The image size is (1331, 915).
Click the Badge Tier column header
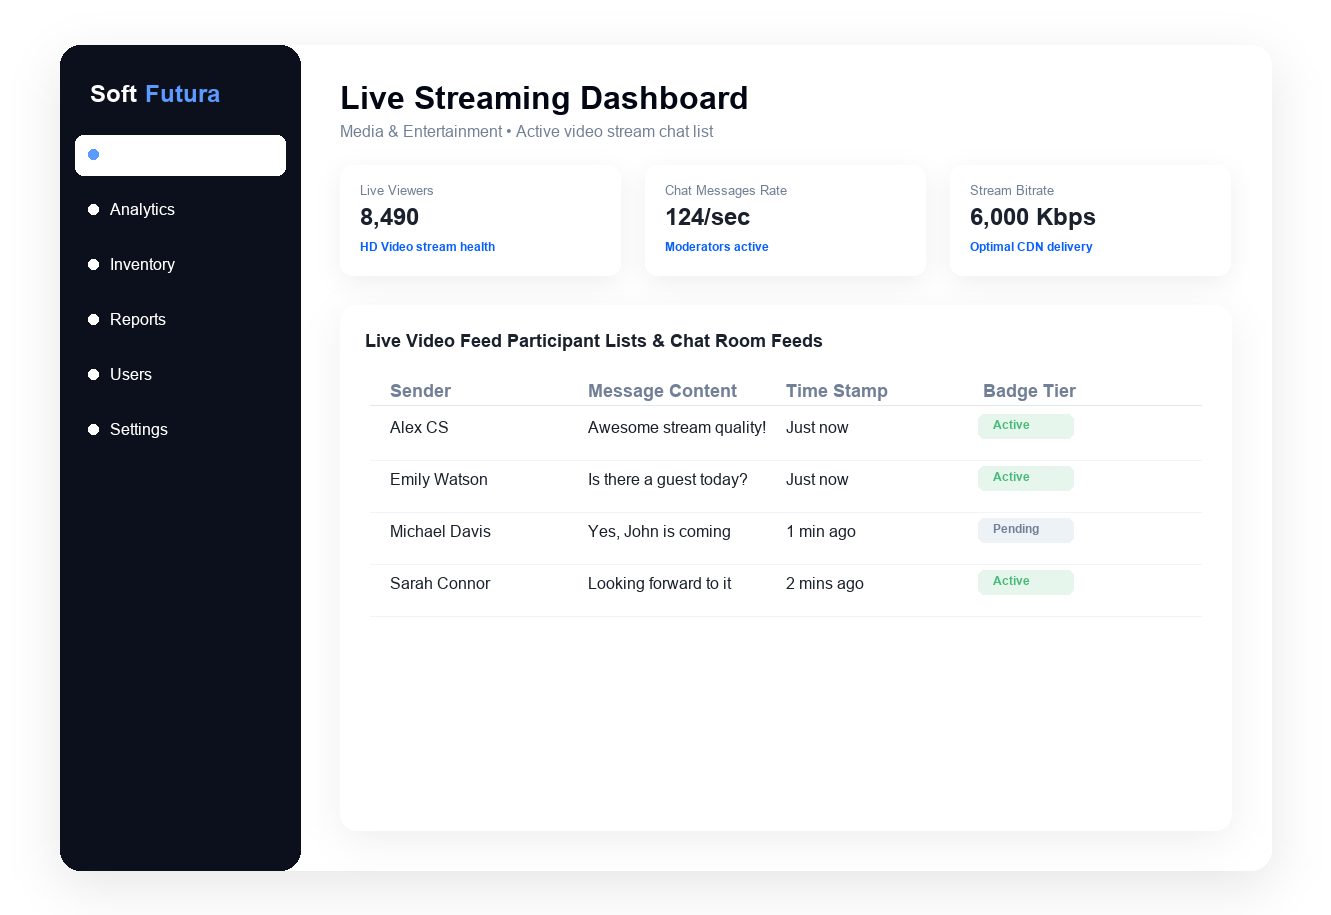(1029, 391)
